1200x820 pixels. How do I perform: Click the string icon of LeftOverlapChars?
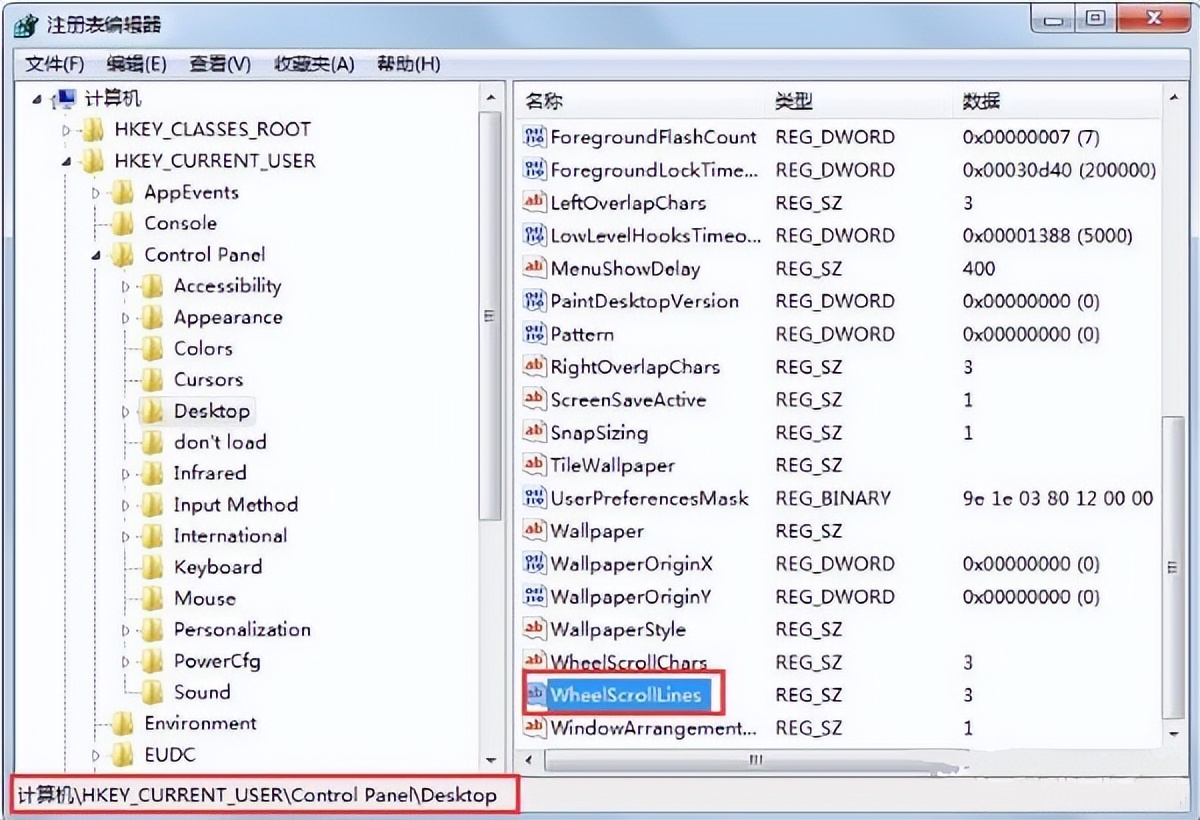535,203
